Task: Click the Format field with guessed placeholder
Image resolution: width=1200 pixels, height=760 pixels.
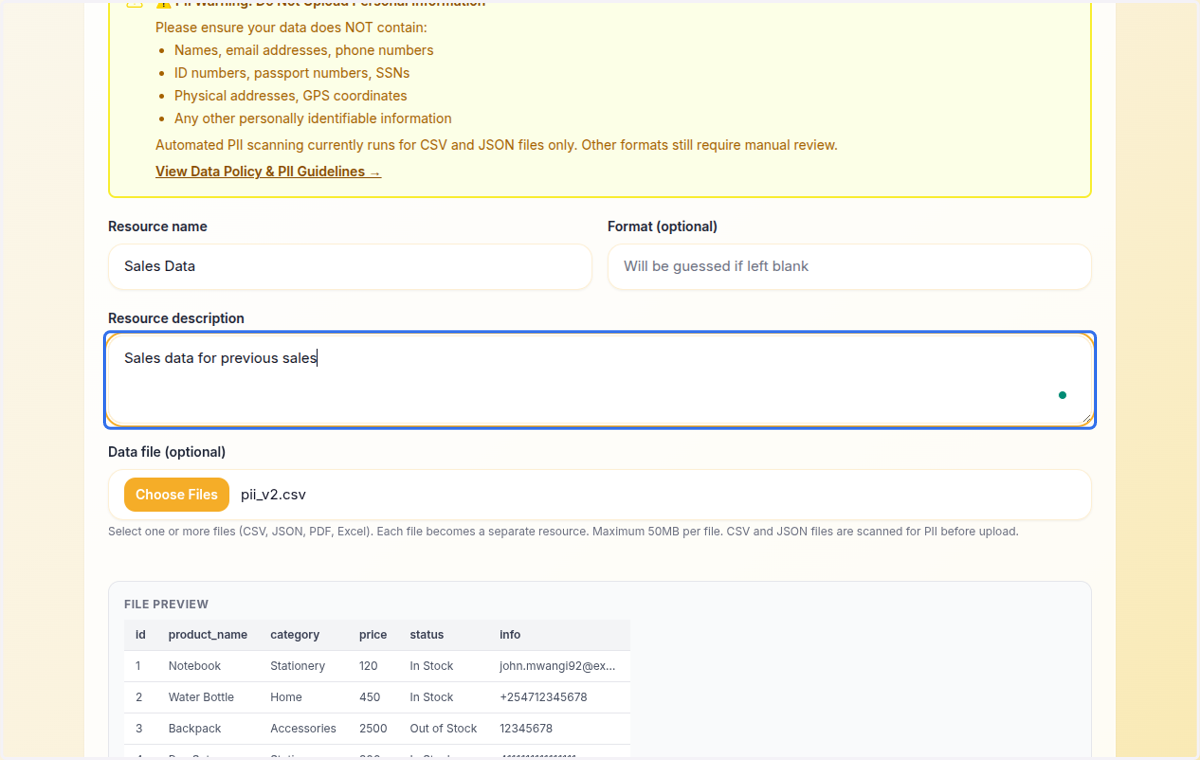Action: [849, 267]
